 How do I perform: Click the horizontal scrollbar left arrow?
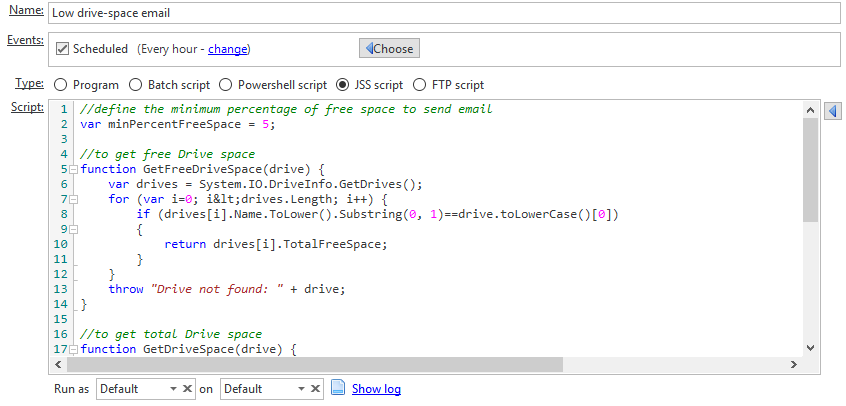[x=58, y=365]
